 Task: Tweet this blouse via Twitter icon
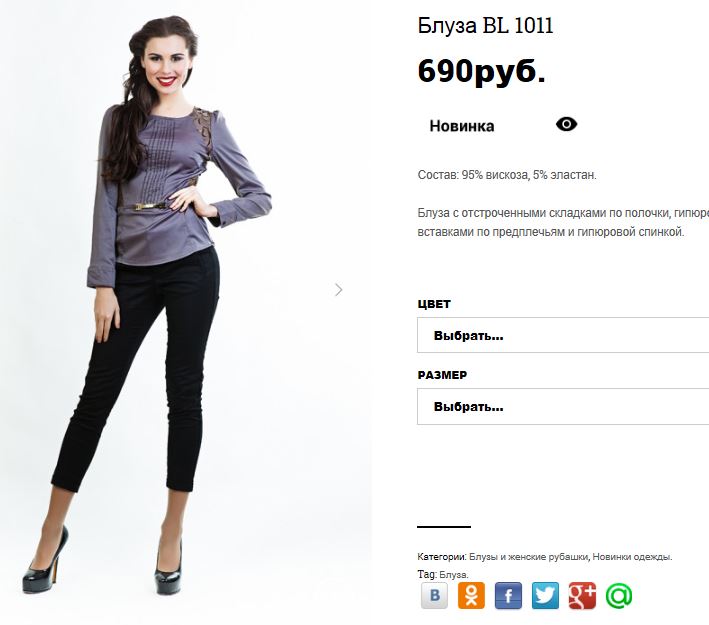click(x=545, y=596)
